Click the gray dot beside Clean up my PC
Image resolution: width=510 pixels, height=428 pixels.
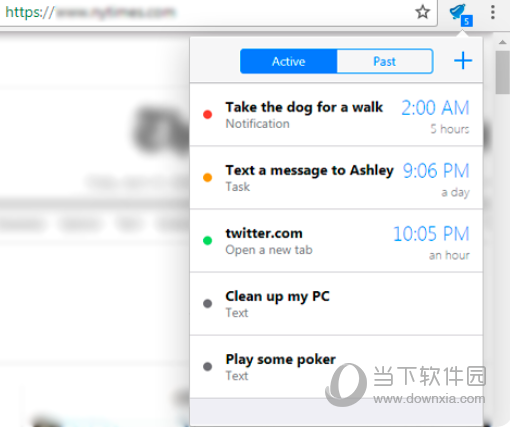[207, 303]
